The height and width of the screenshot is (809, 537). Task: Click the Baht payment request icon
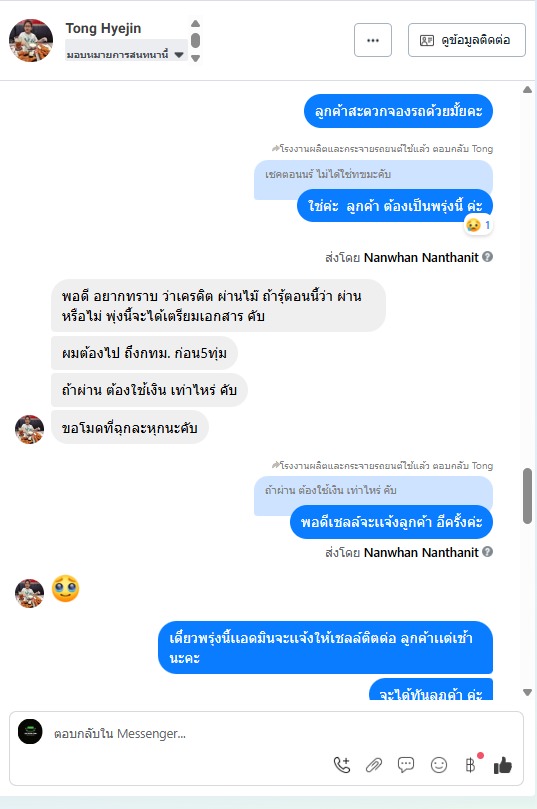click(x=470, y=765)
